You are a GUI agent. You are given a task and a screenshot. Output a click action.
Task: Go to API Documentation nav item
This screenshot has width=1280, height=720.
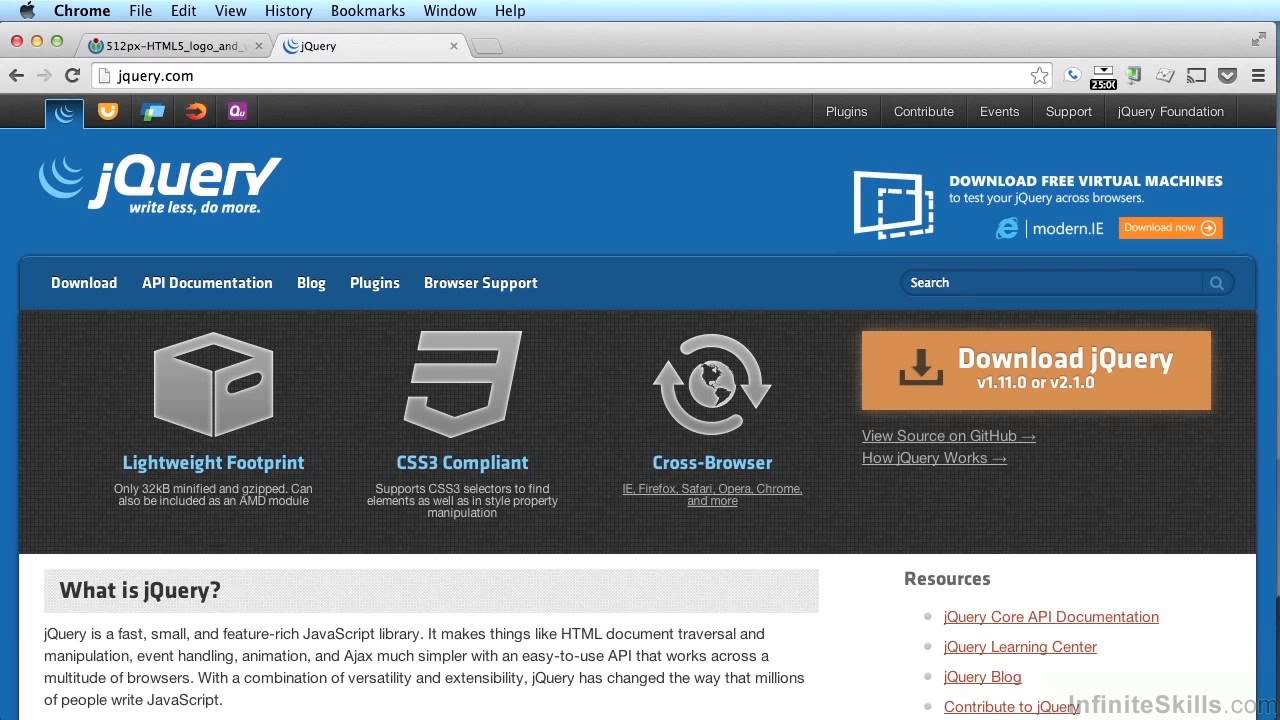click(207, 283)
